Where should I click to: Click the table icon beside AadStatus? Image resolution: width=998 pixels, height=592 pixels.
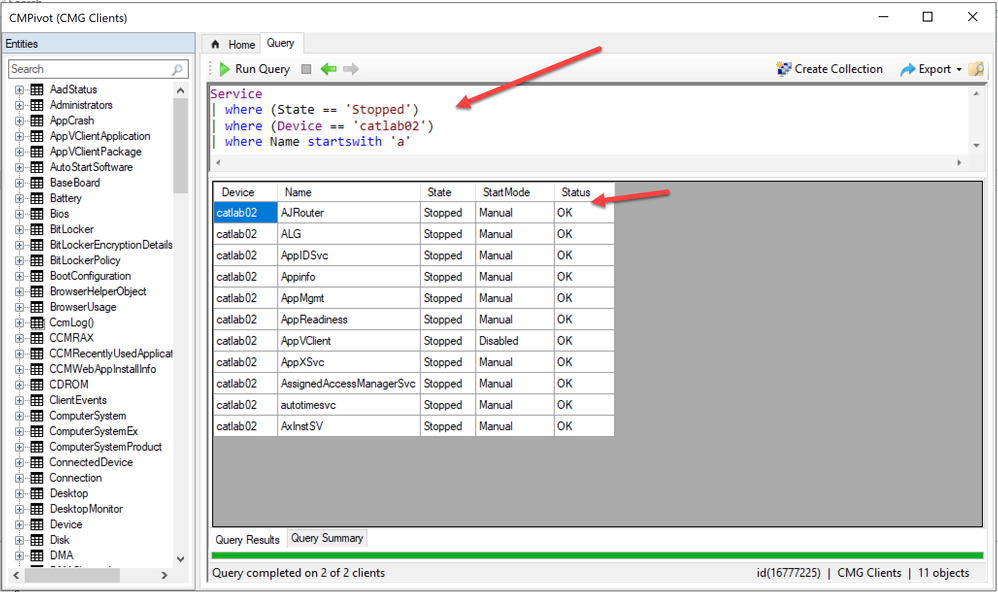coord(37,89)
